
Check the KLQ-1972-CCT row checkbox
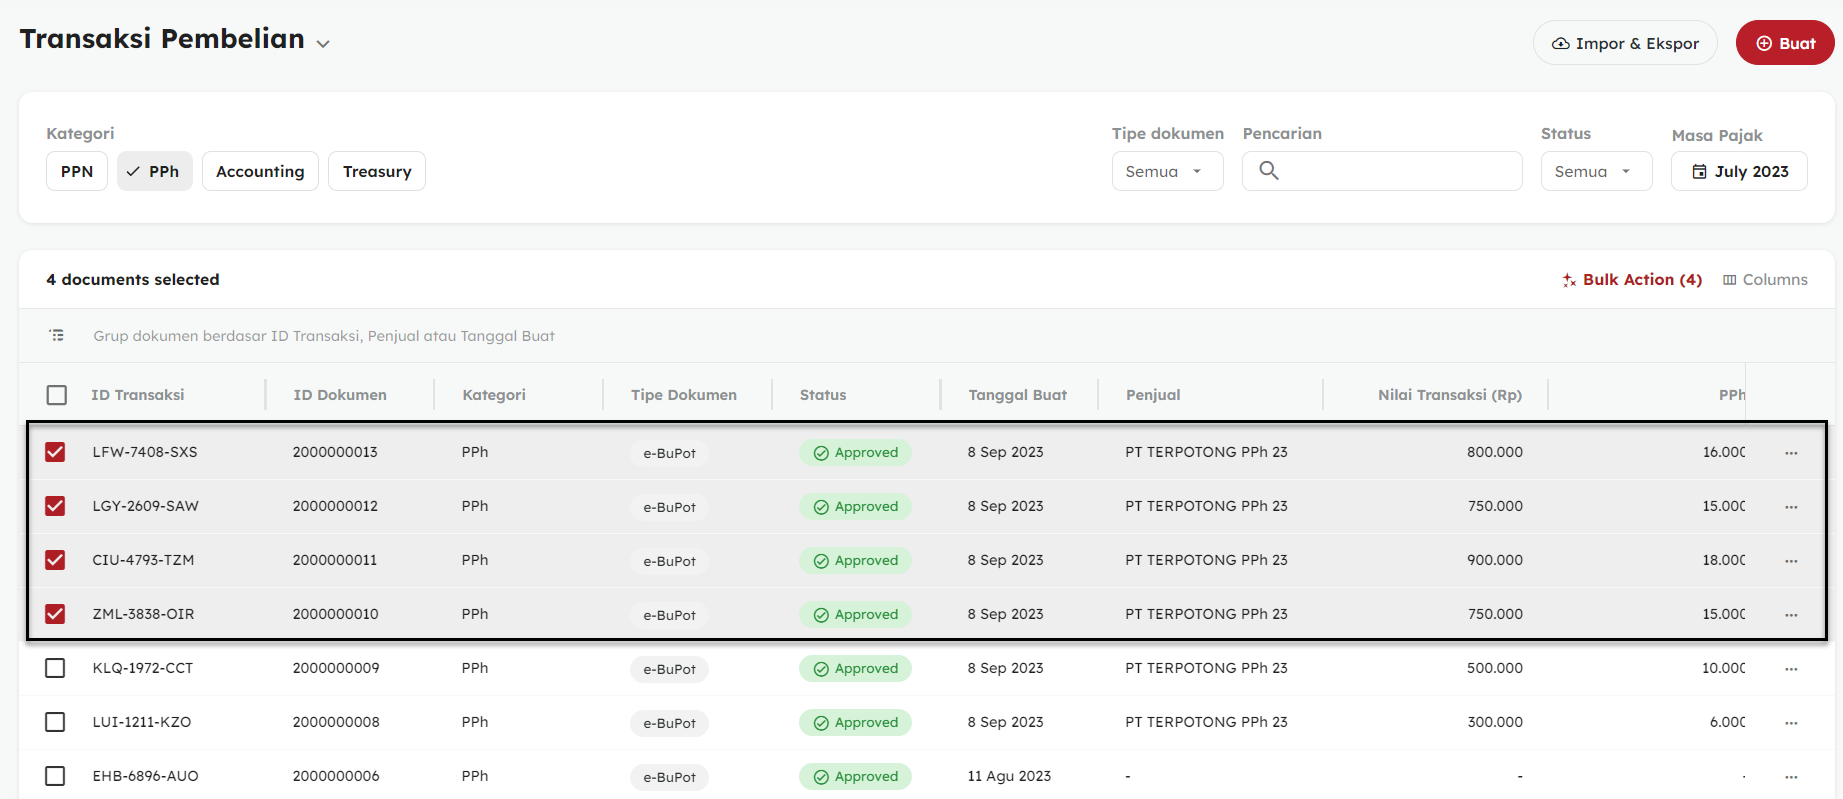55,668
